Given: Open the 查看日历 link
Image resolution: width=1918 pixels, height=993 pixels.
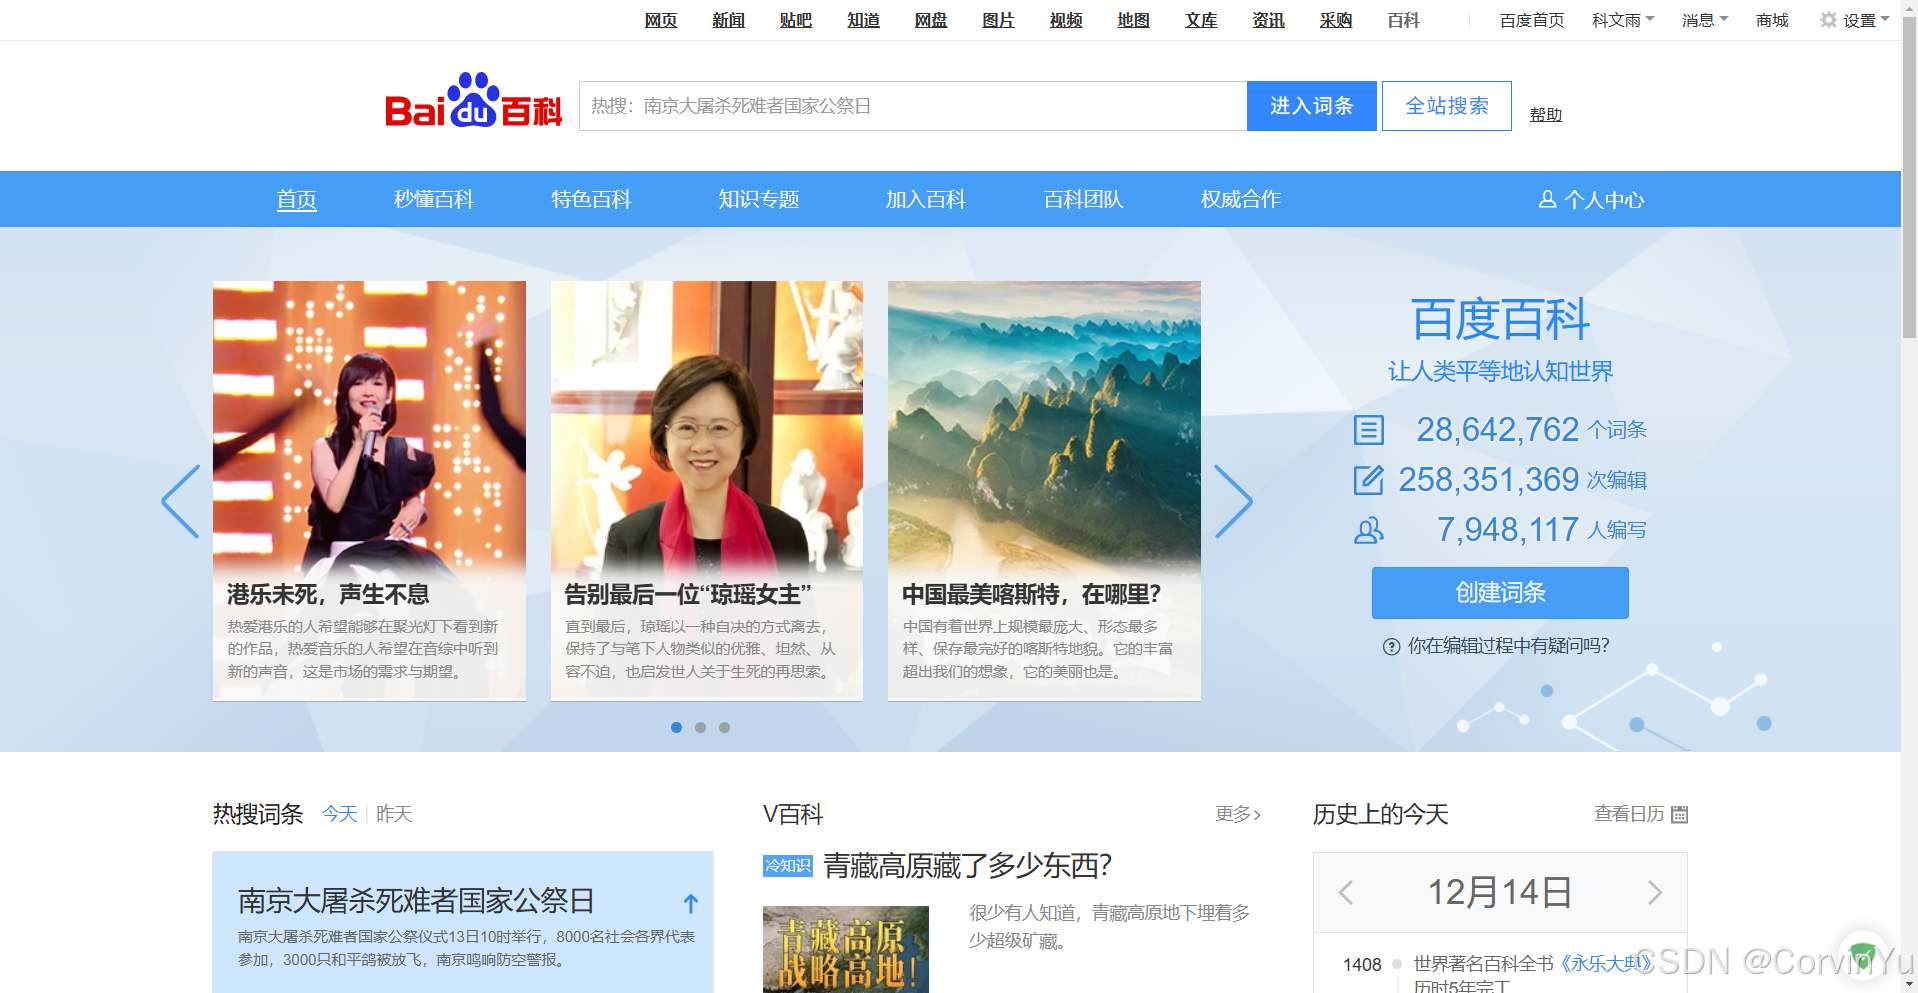Looking at the screenshot, I should [1629, 814].
